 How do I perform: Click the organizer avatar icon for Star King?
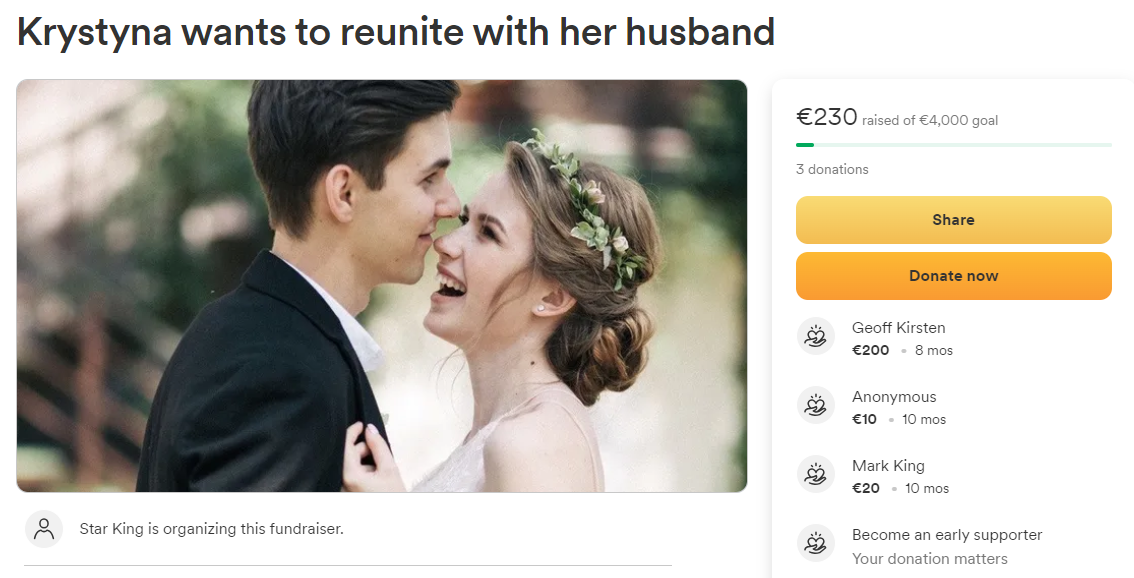pyautogui.click(x=44, y=529)
